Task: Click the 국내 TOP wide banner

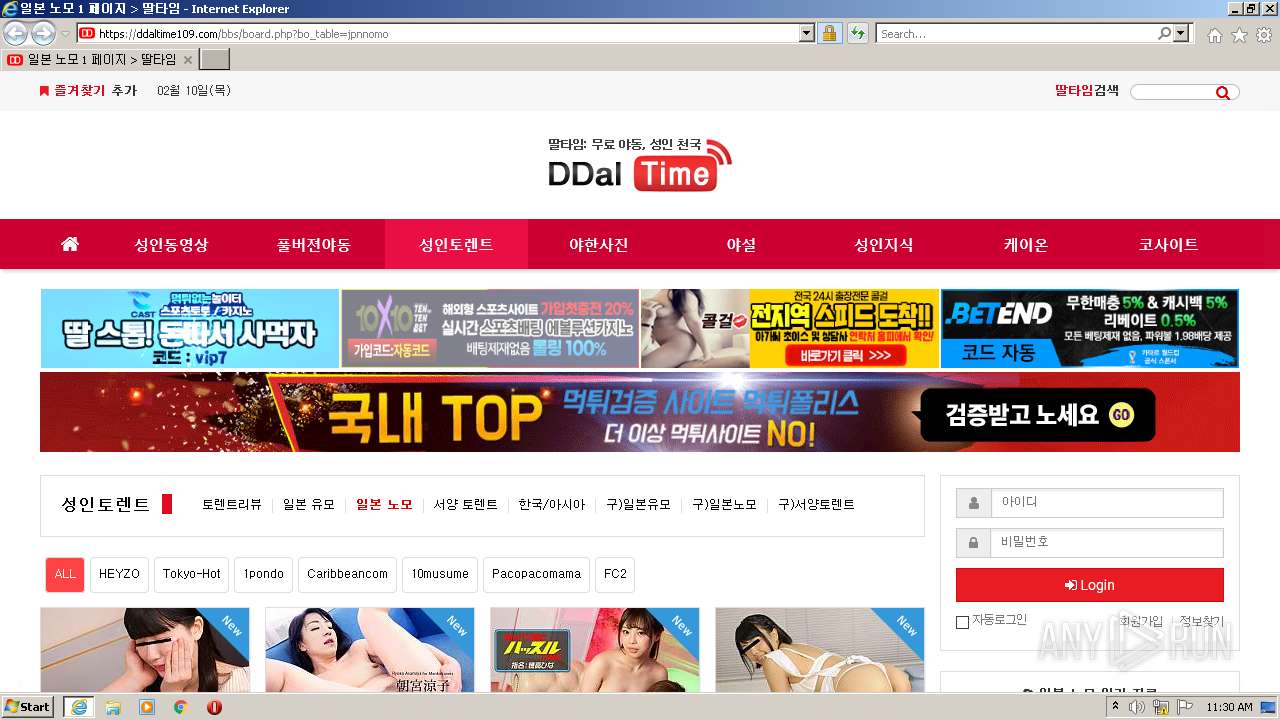Action: [640, 412]
